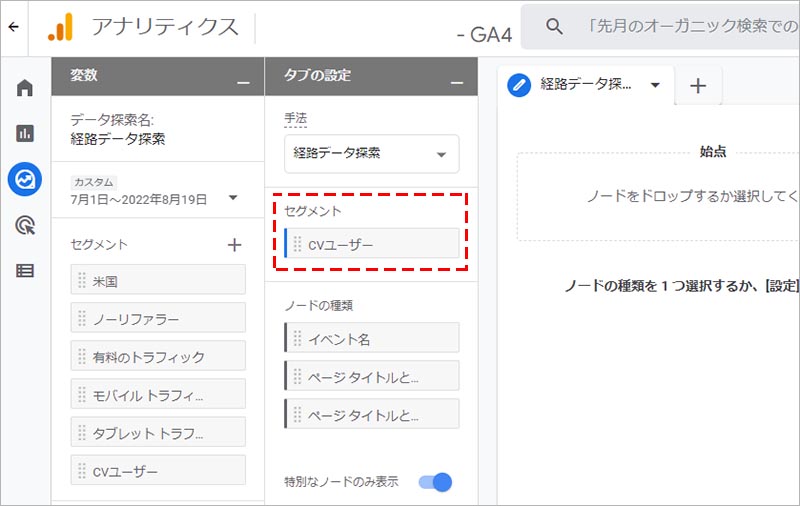The width and height of the screenshot is (800, 506).
Task: Add a new tab with plus button
Action: point(698,86)
